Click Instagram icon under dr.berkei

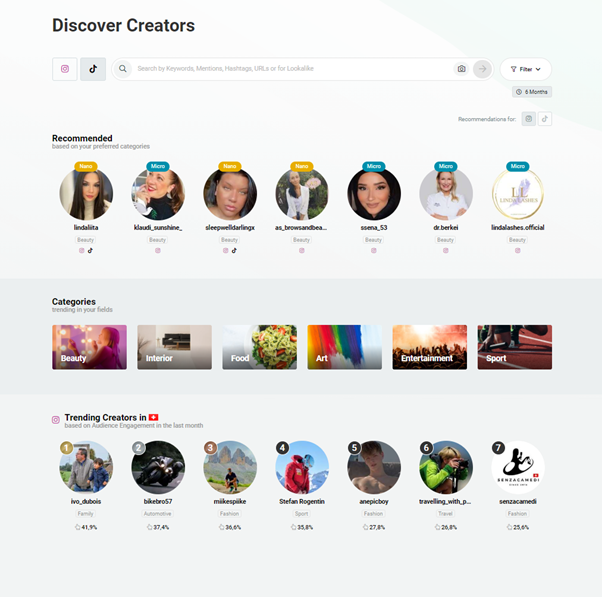[x=446, y=250]
